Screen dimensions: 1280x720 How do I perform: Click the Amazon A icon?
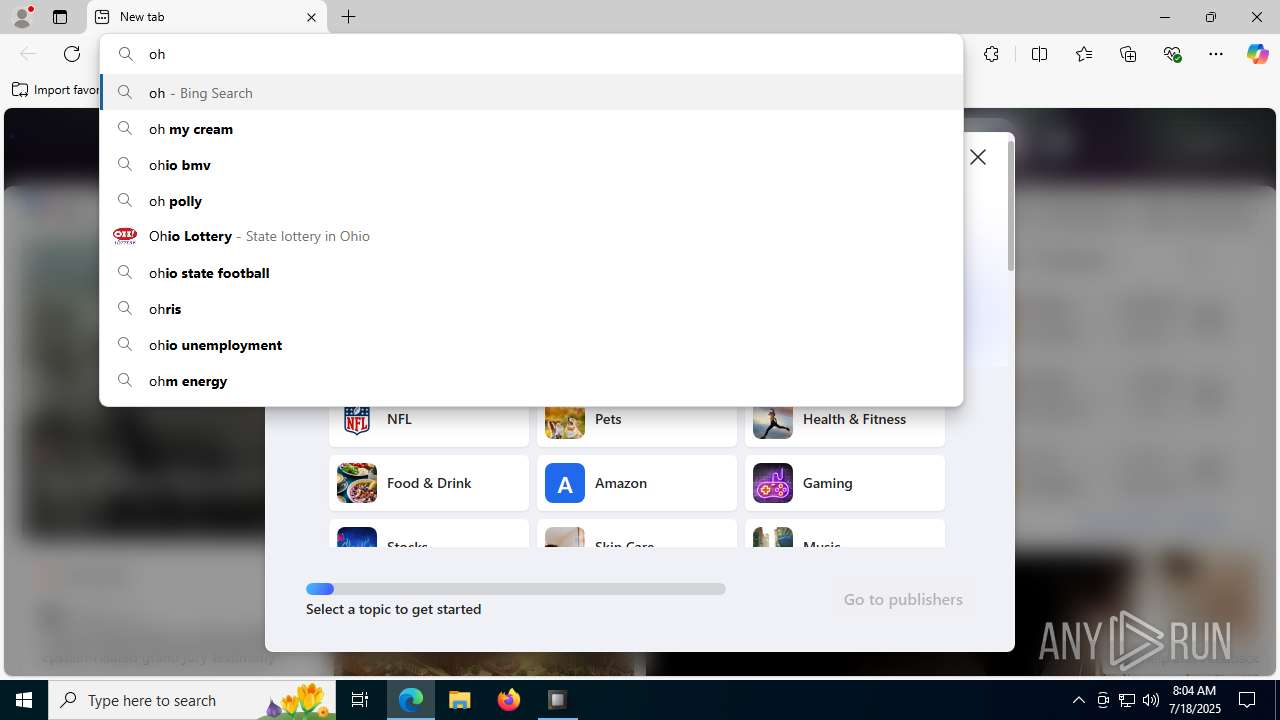pos(565,483)
